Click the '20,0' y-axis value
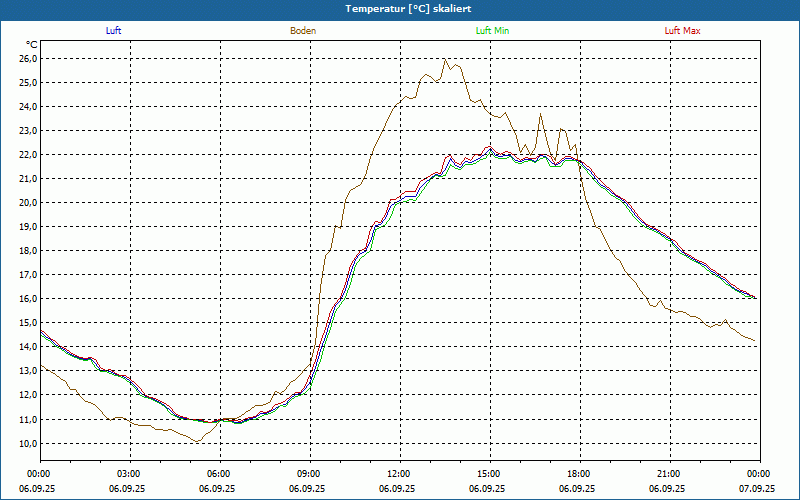The image size is (800, 500). click(x=28, y=203)
